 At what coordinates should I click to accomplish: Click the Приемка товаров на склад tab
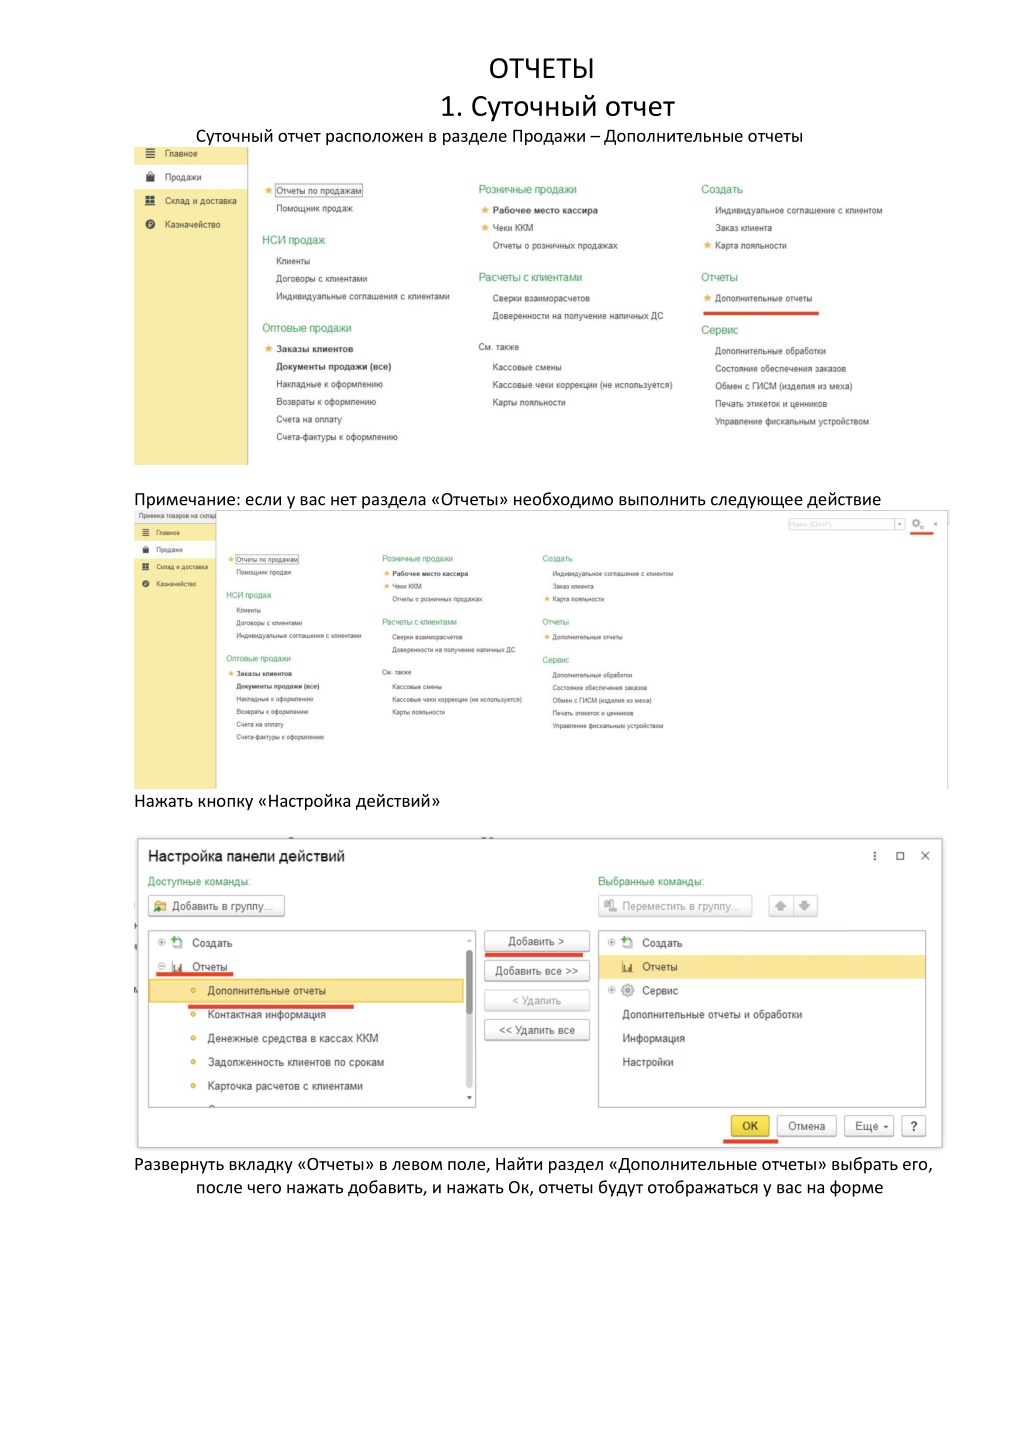[176, 516]
